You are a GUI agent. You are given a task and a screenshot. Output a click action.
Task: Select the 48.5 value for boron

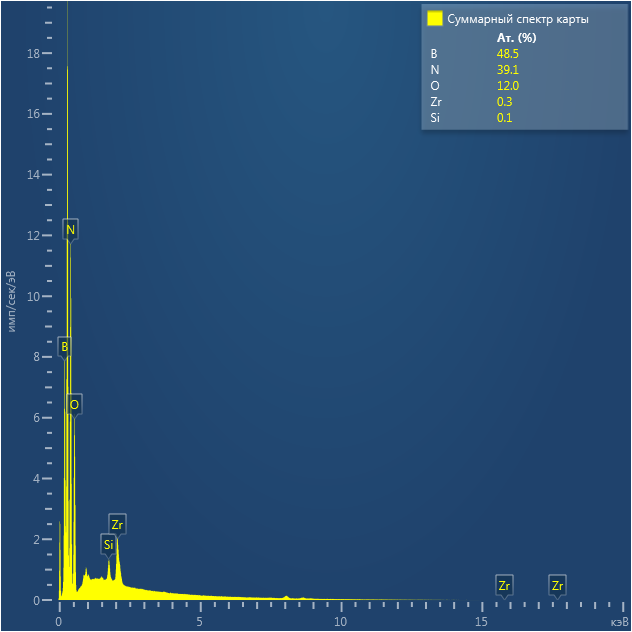(507, 54)
